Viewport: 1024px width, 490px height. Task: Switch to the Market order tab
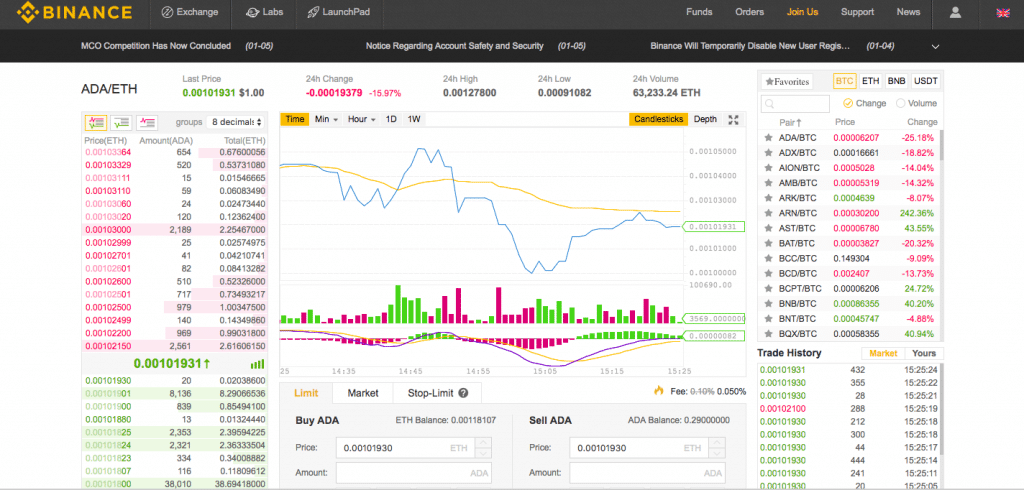(362, 393)
